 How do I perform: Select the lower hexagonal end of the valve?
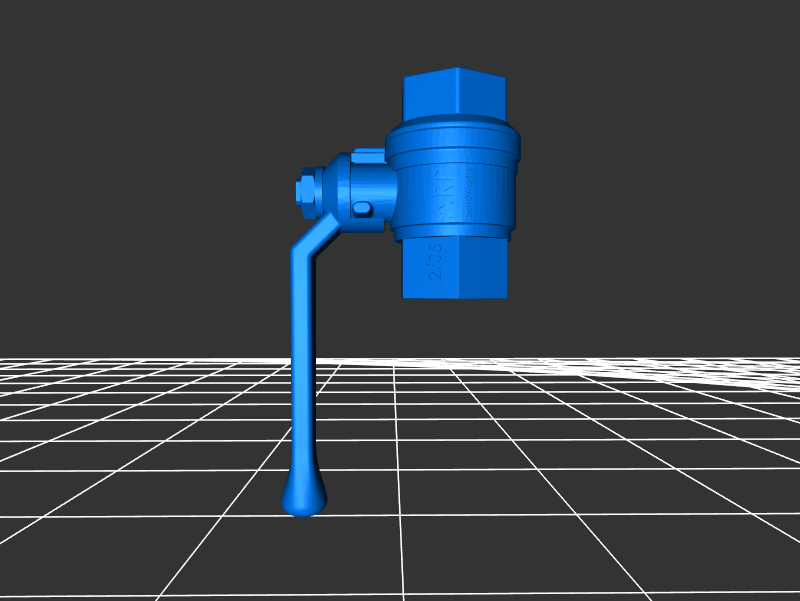click(455, 268)
